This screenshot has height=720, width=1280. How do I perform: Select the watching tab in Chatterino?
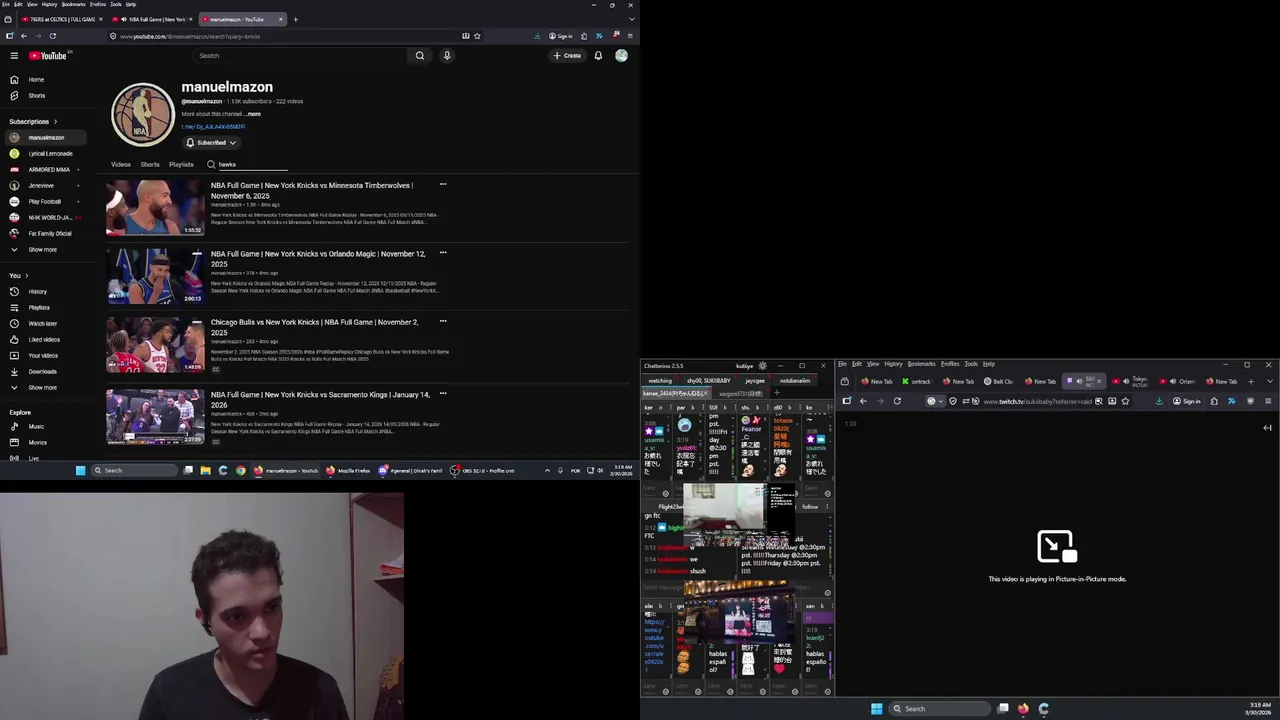[660, 381]
